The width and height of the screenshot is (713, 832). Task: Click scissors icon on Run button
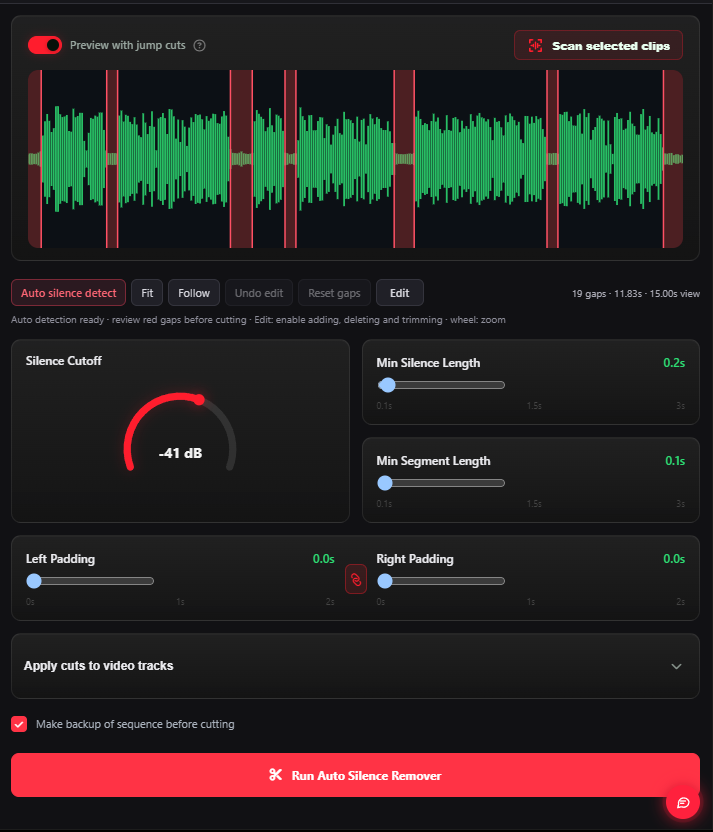tap(275, 775)
